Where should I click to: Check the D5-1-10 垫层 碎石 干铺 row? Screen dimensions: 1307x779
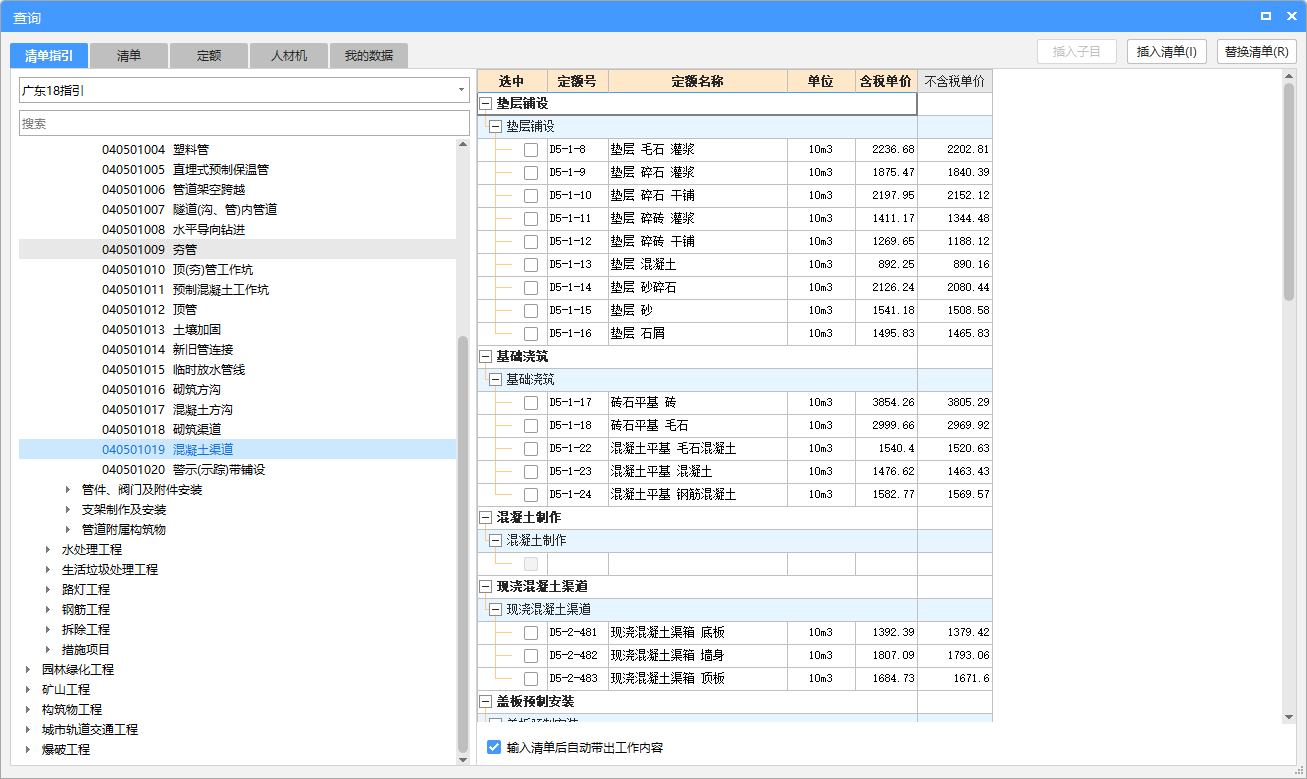coord(531,196)
